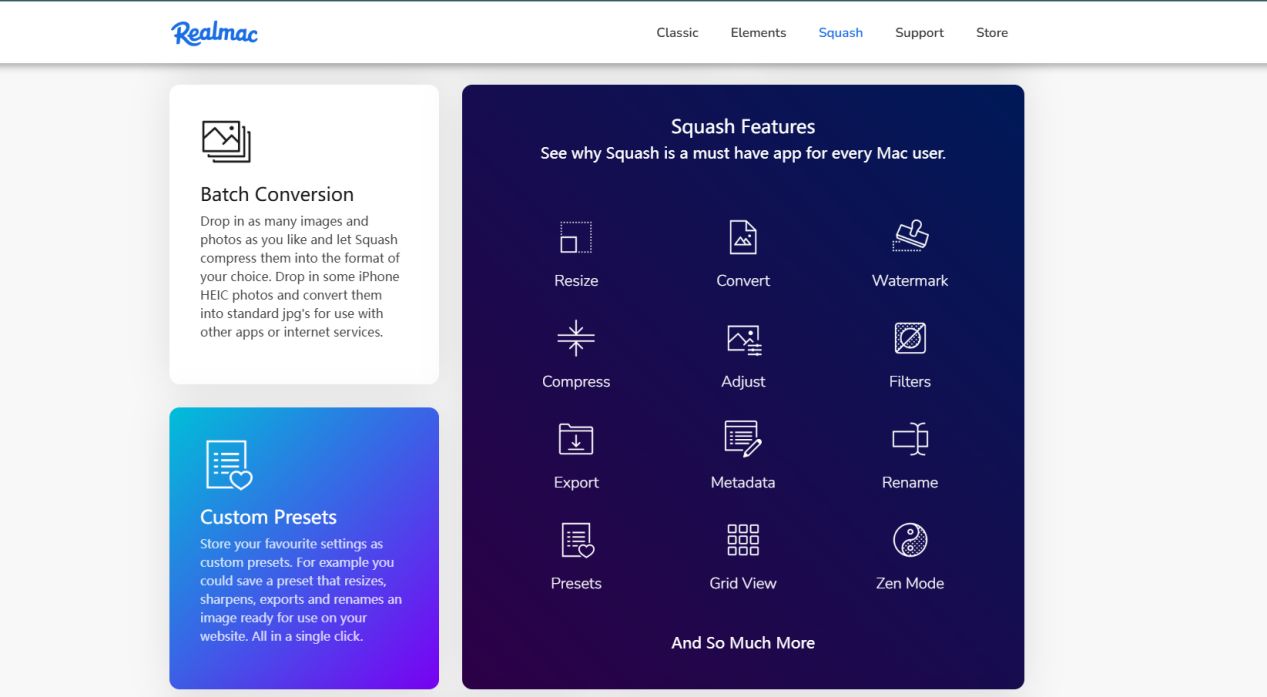
Task: Open the Elements menu item
Action: click(x=758, y=33)
